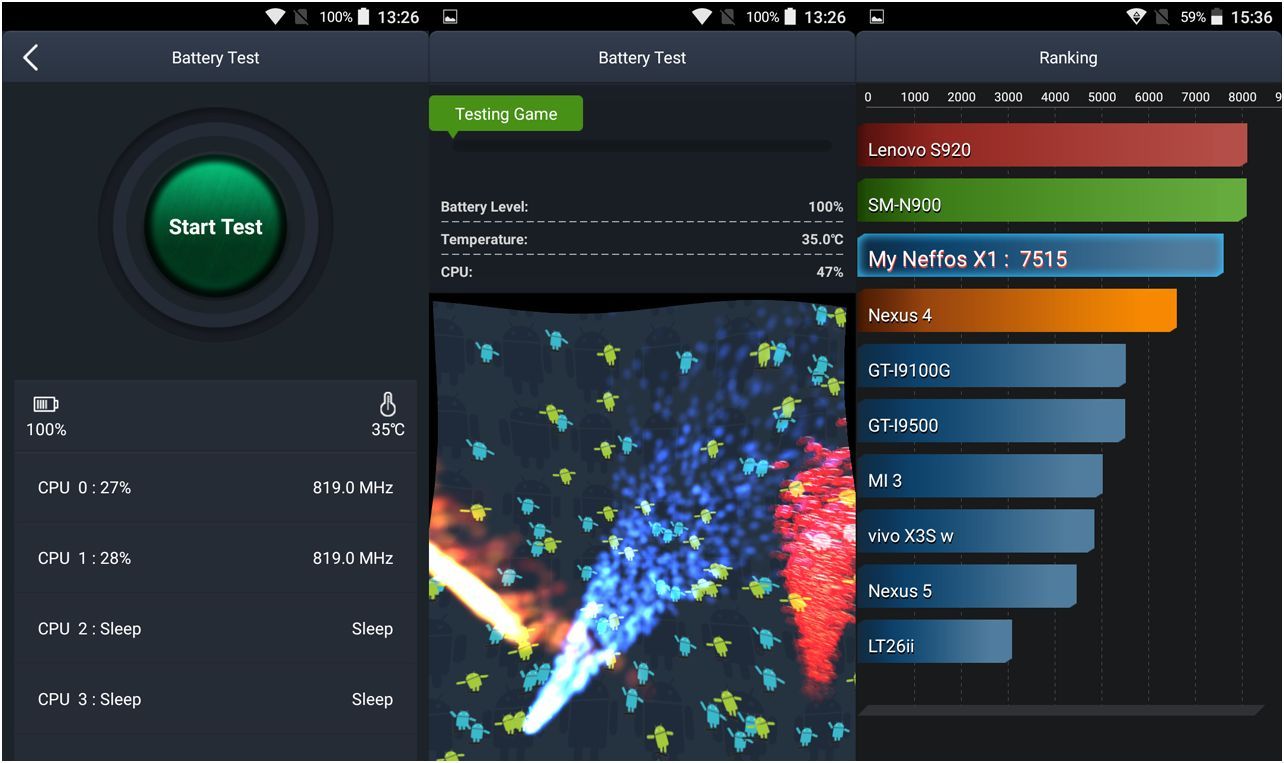The height and width of the screenshot is (763, 1284).
Task: Tap the back arrow in Battery Test
Action: coord(31,58)
